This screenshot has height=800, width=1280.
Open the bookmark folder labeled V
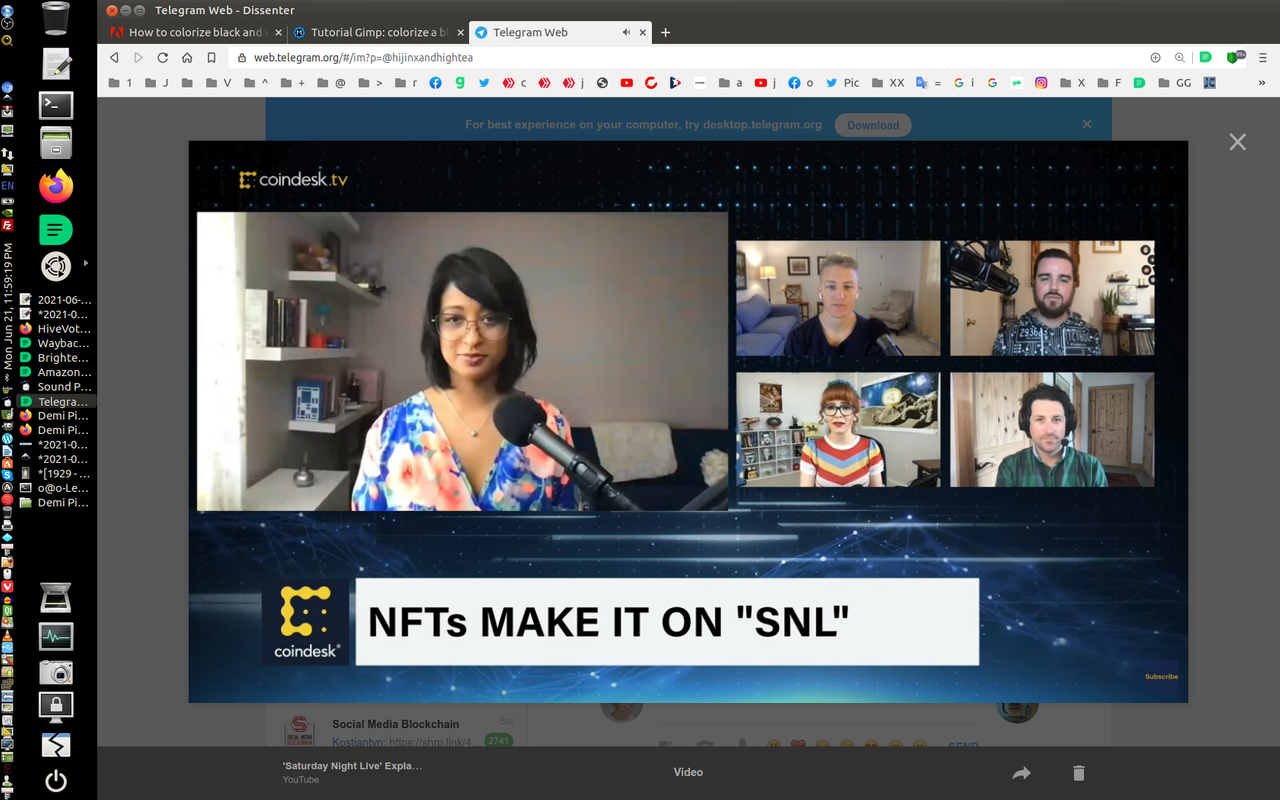pyautogui.click(x=218, y=83)
